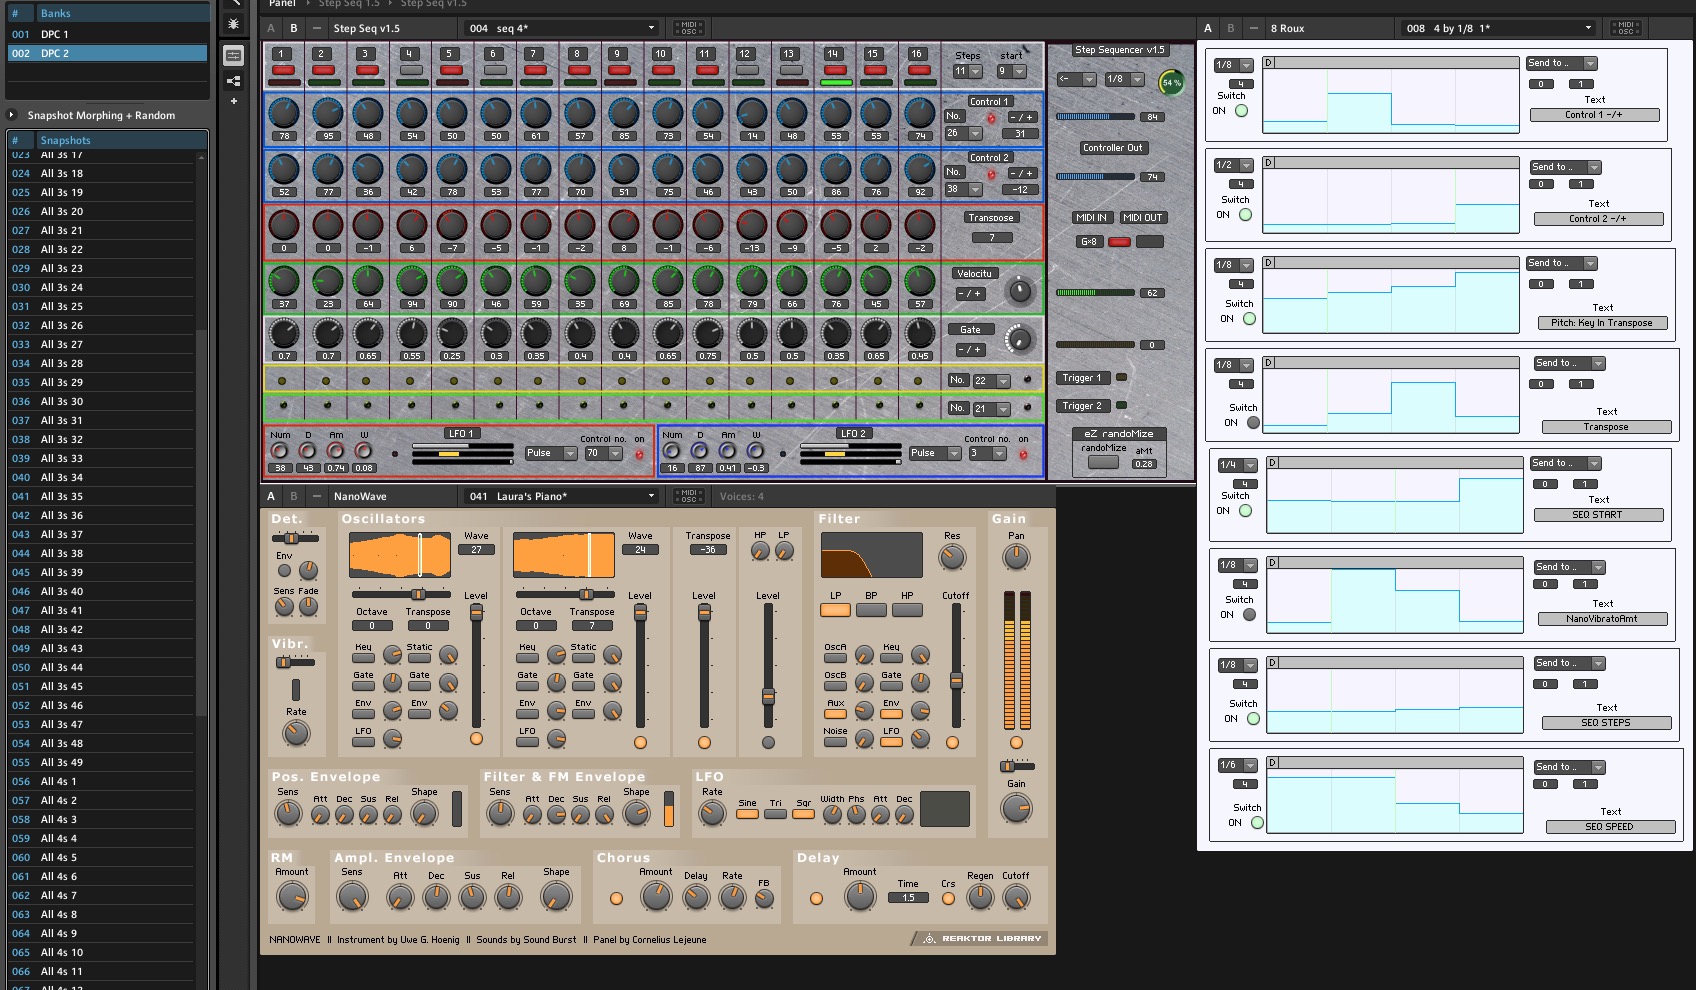
Task: Select bank 002 DPC 2
Action: click(108, 53)
